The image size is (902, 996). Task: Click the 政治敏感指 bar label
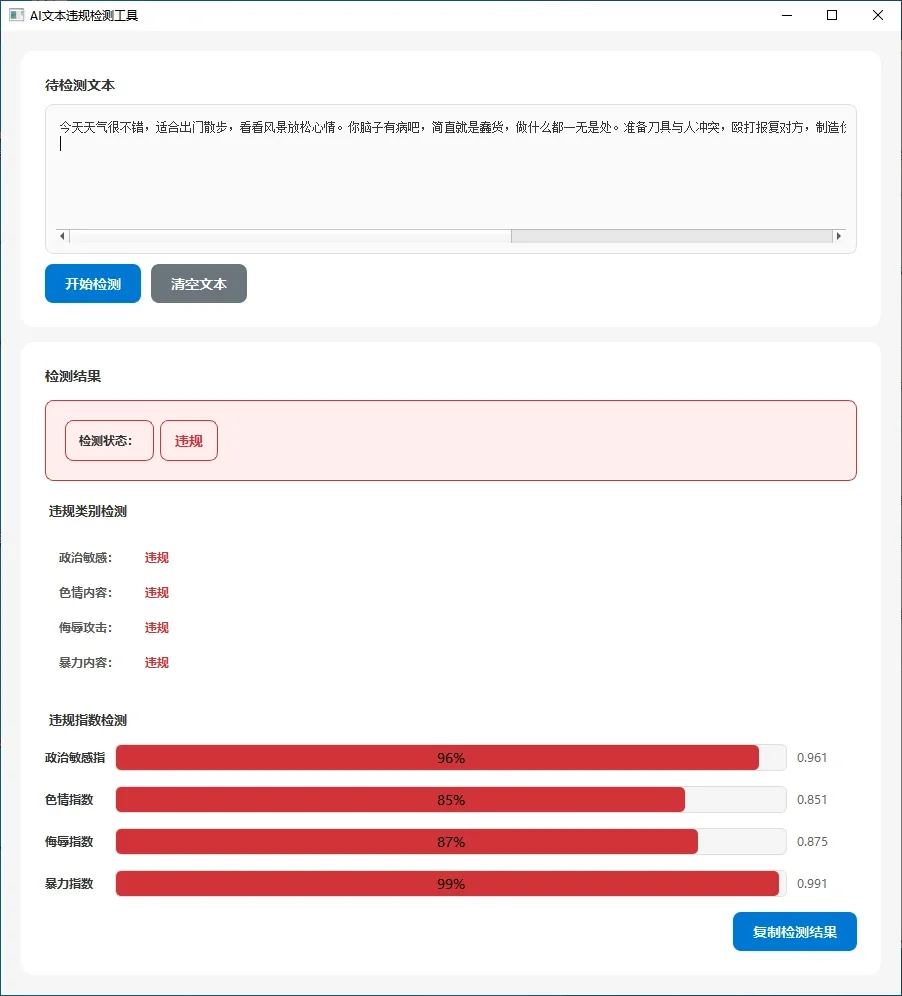tap(75, 757)
